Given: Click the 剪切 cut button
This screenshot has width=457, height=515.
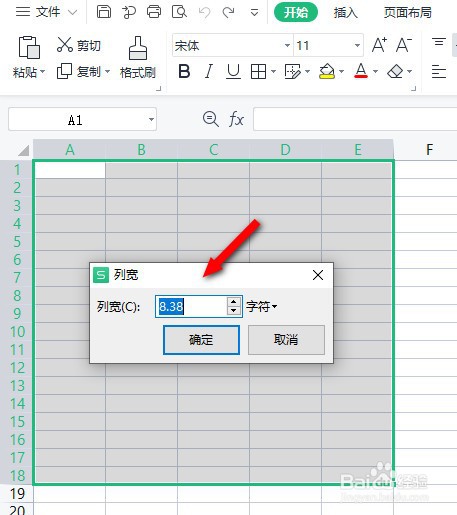Looking at the screenshot, I should (x=79, y=45).
